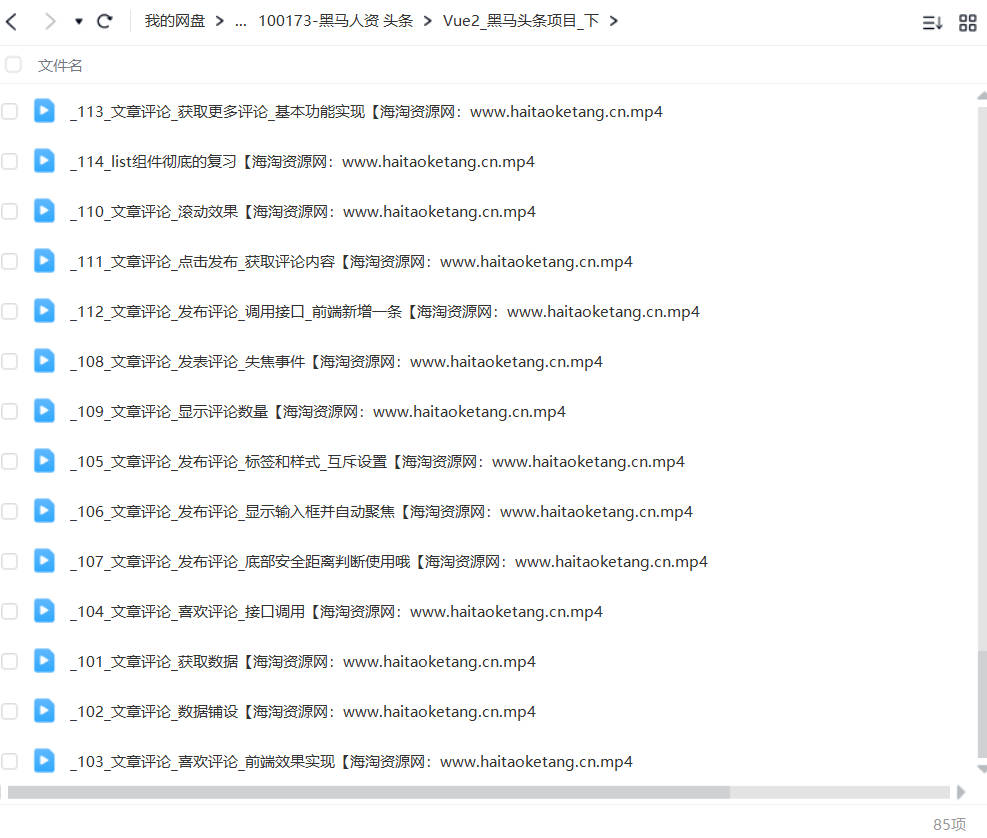The image size is (987, 838).
Task: Select file name _114_list组件彻底的复习
Action: (302, 162)
